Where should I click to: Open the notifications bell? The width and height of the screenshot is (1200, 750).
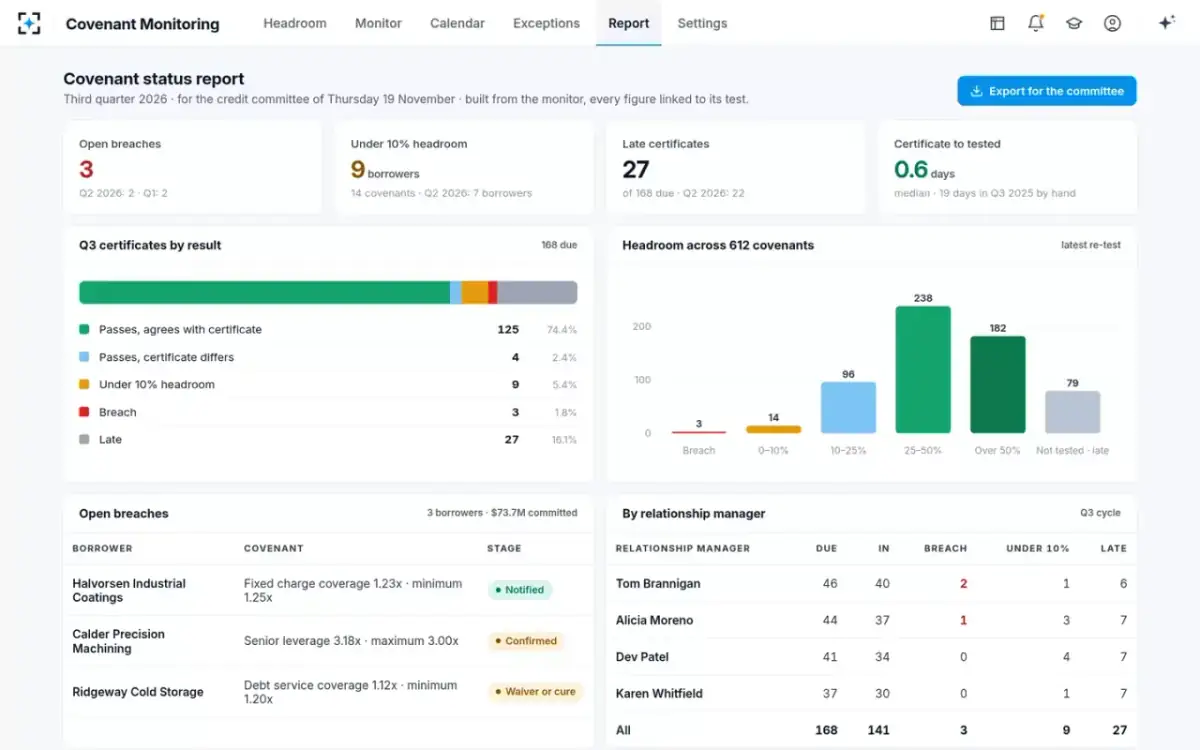tap(1036, 23)
